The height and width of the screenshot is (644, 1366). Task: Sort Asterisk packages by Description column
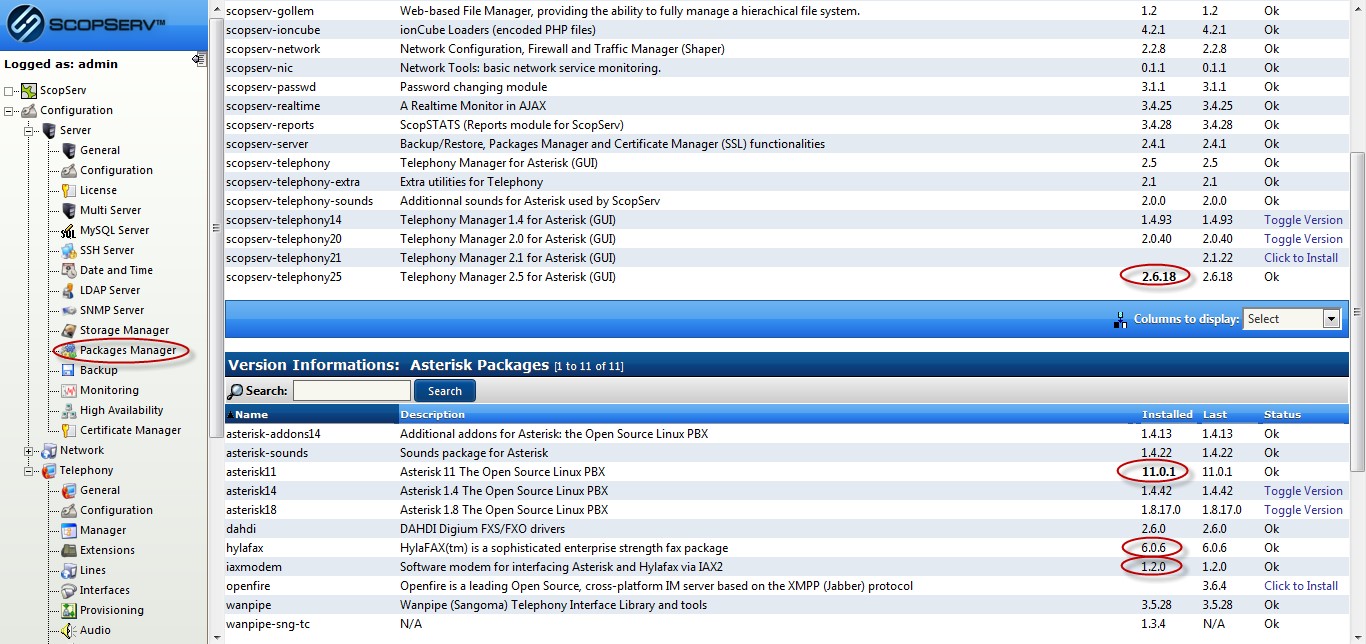432,414
